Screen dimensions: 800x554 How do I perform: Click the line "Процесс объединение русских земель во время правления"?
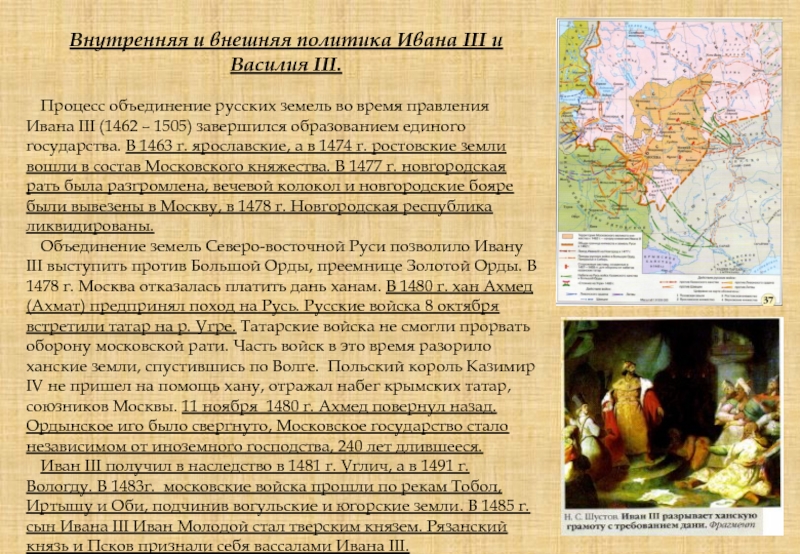pyautogui.click(x=265, y=106)
